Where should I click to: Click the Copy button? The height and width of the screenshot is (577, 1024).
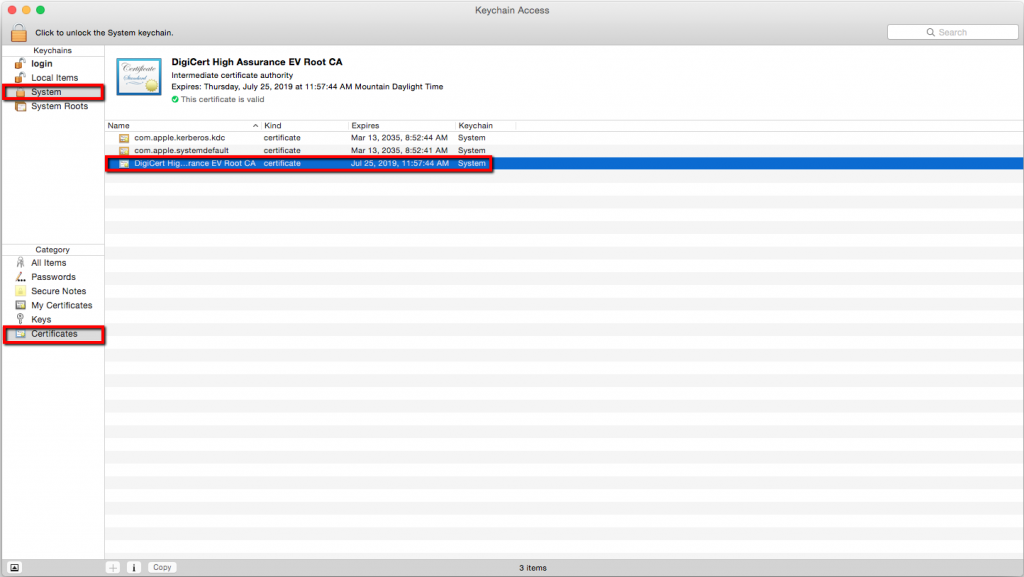pyautogui.click(x=161, y=567)
